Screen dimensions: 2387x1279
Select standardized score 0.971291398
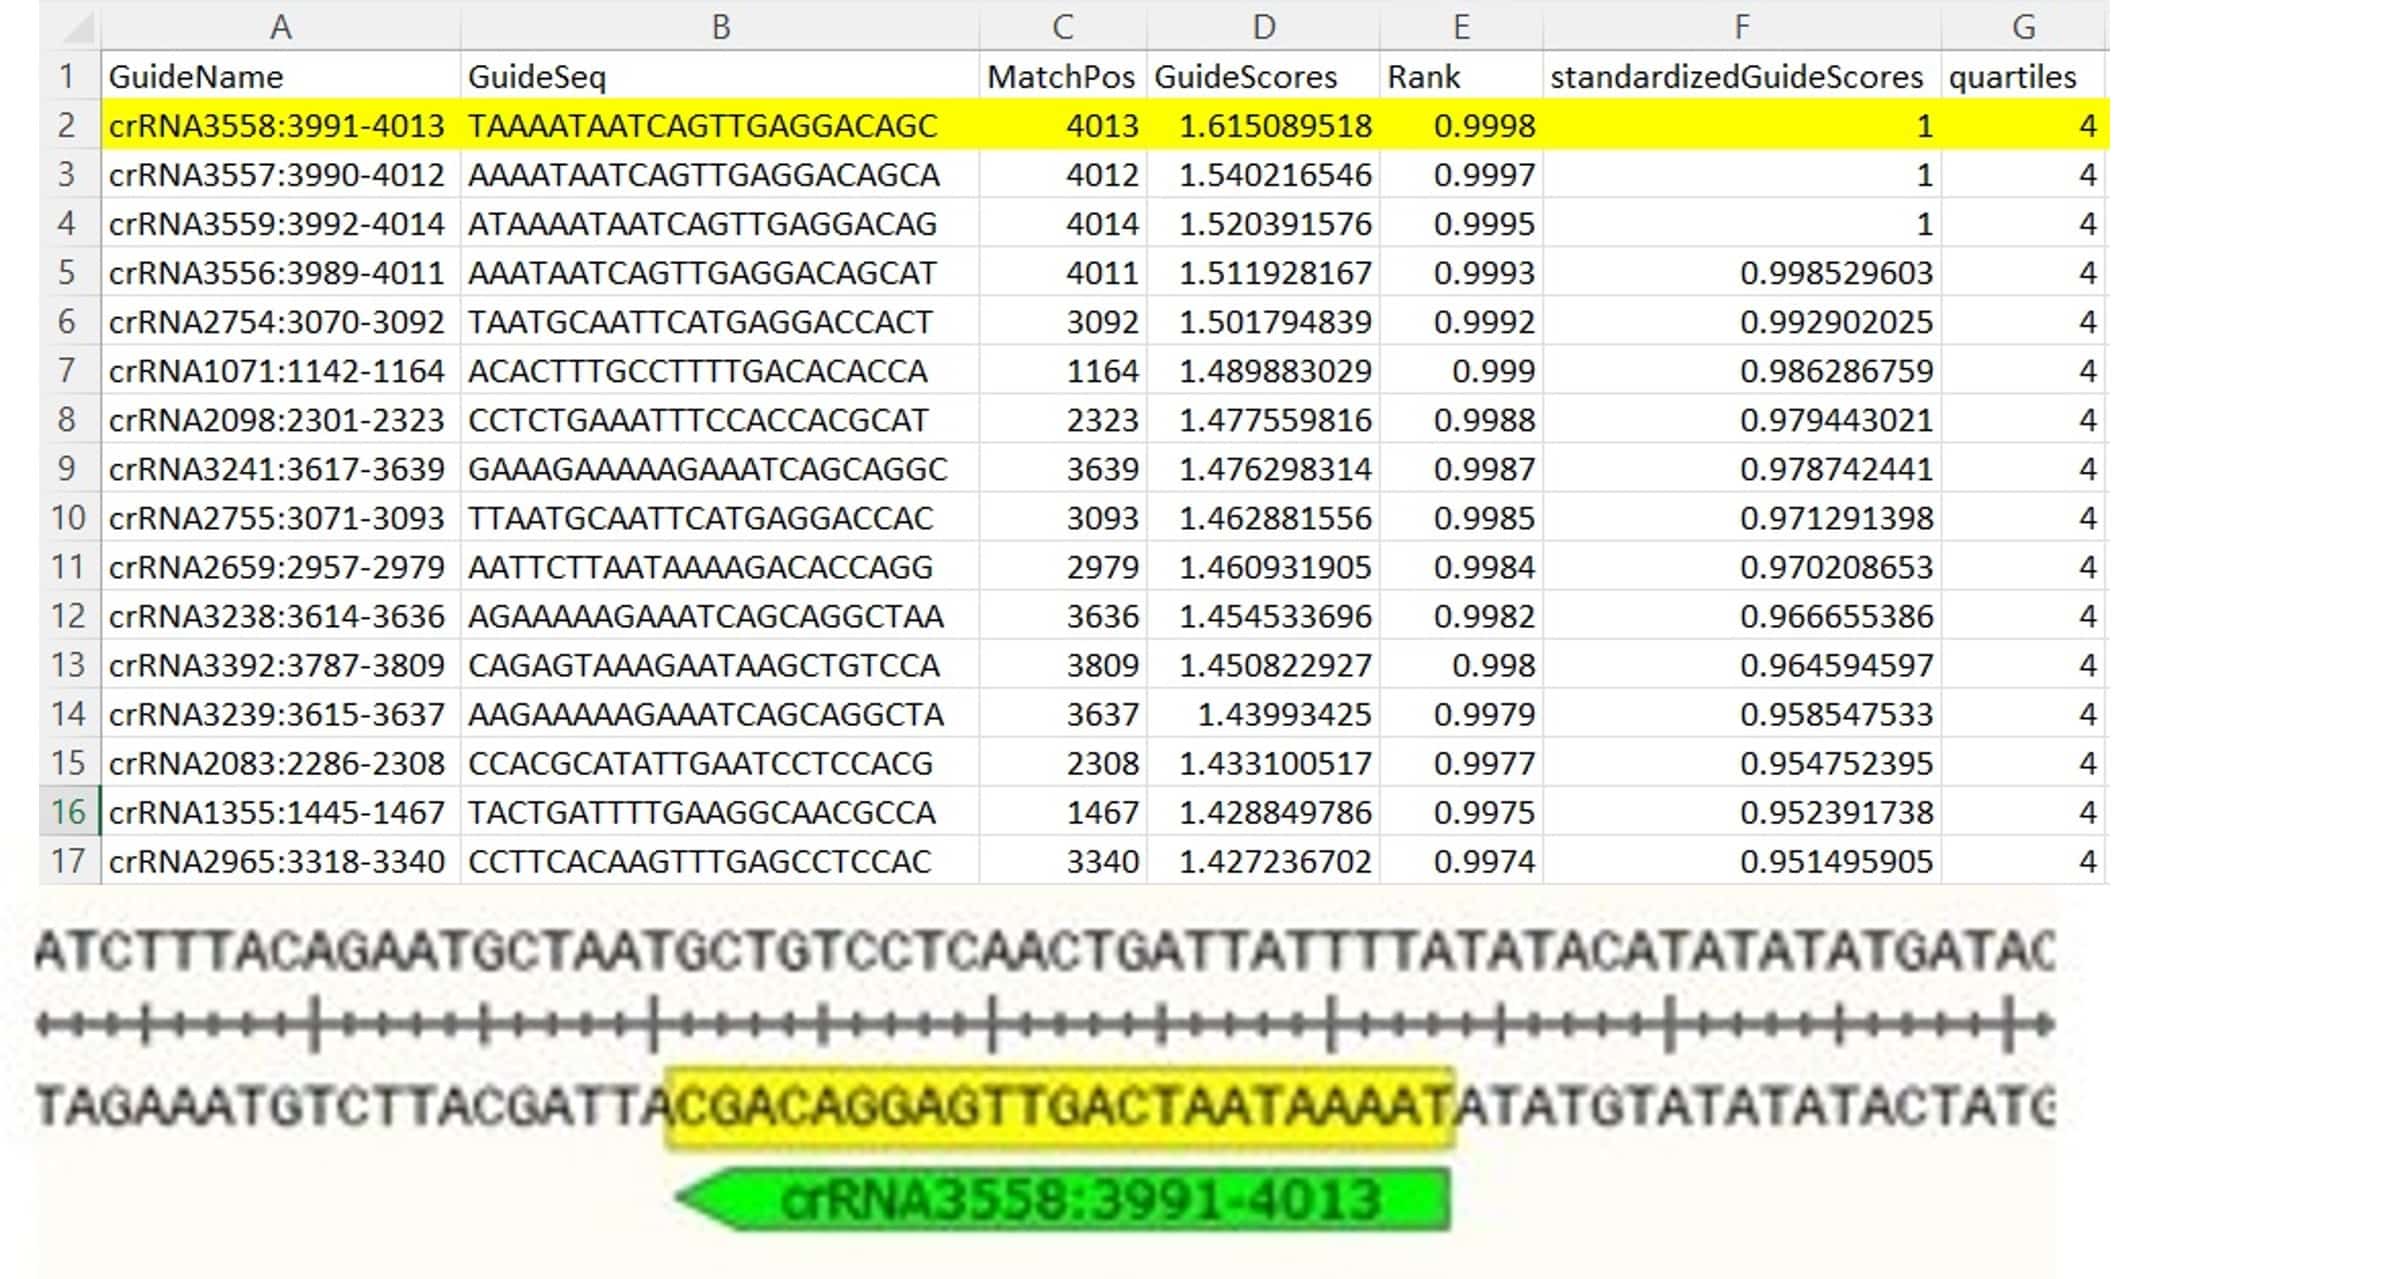(1742, 517)
